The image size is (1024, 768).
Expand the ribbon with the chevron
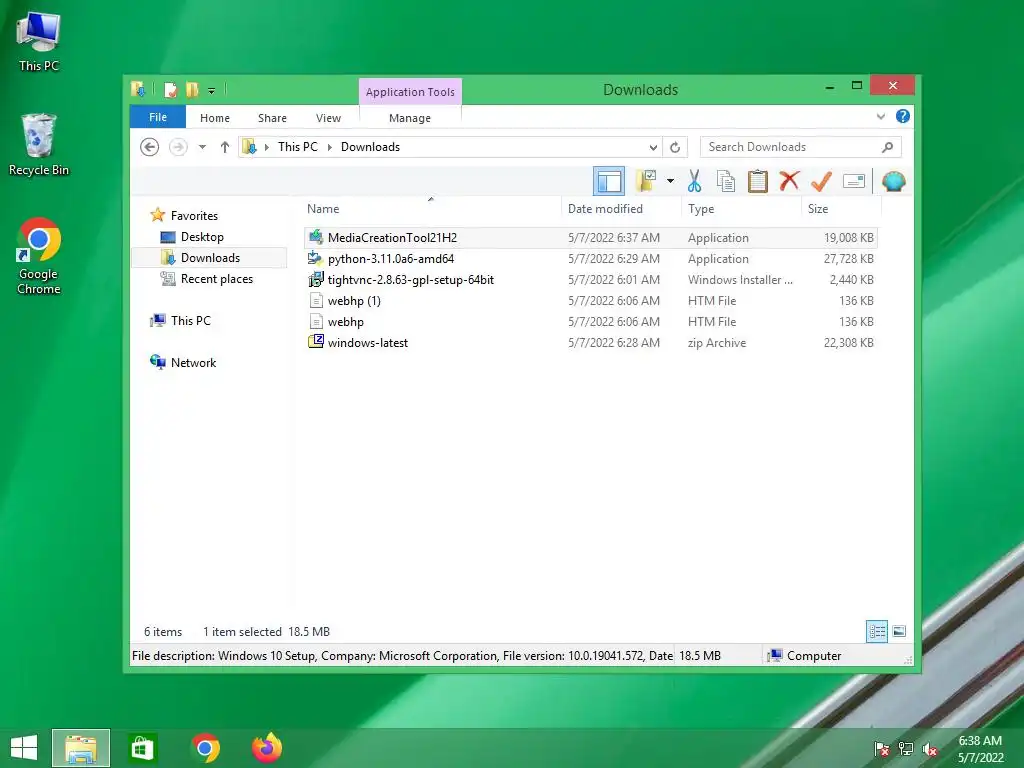[881, 116]
